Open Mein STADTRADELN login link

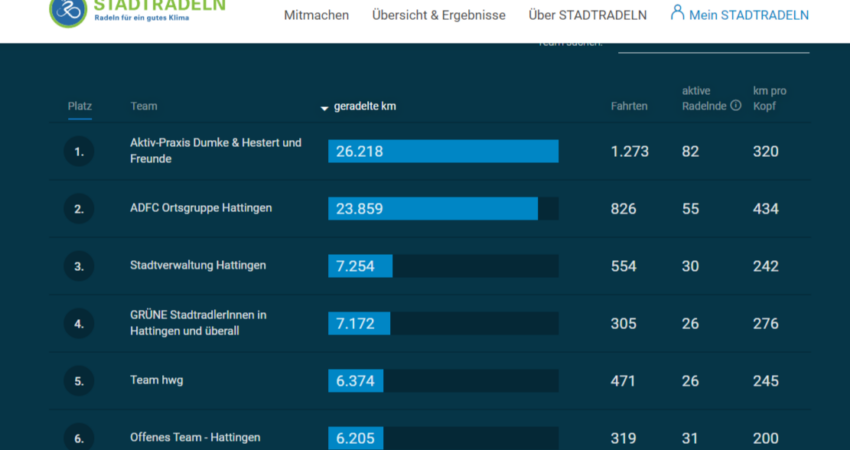coord(749,15)
